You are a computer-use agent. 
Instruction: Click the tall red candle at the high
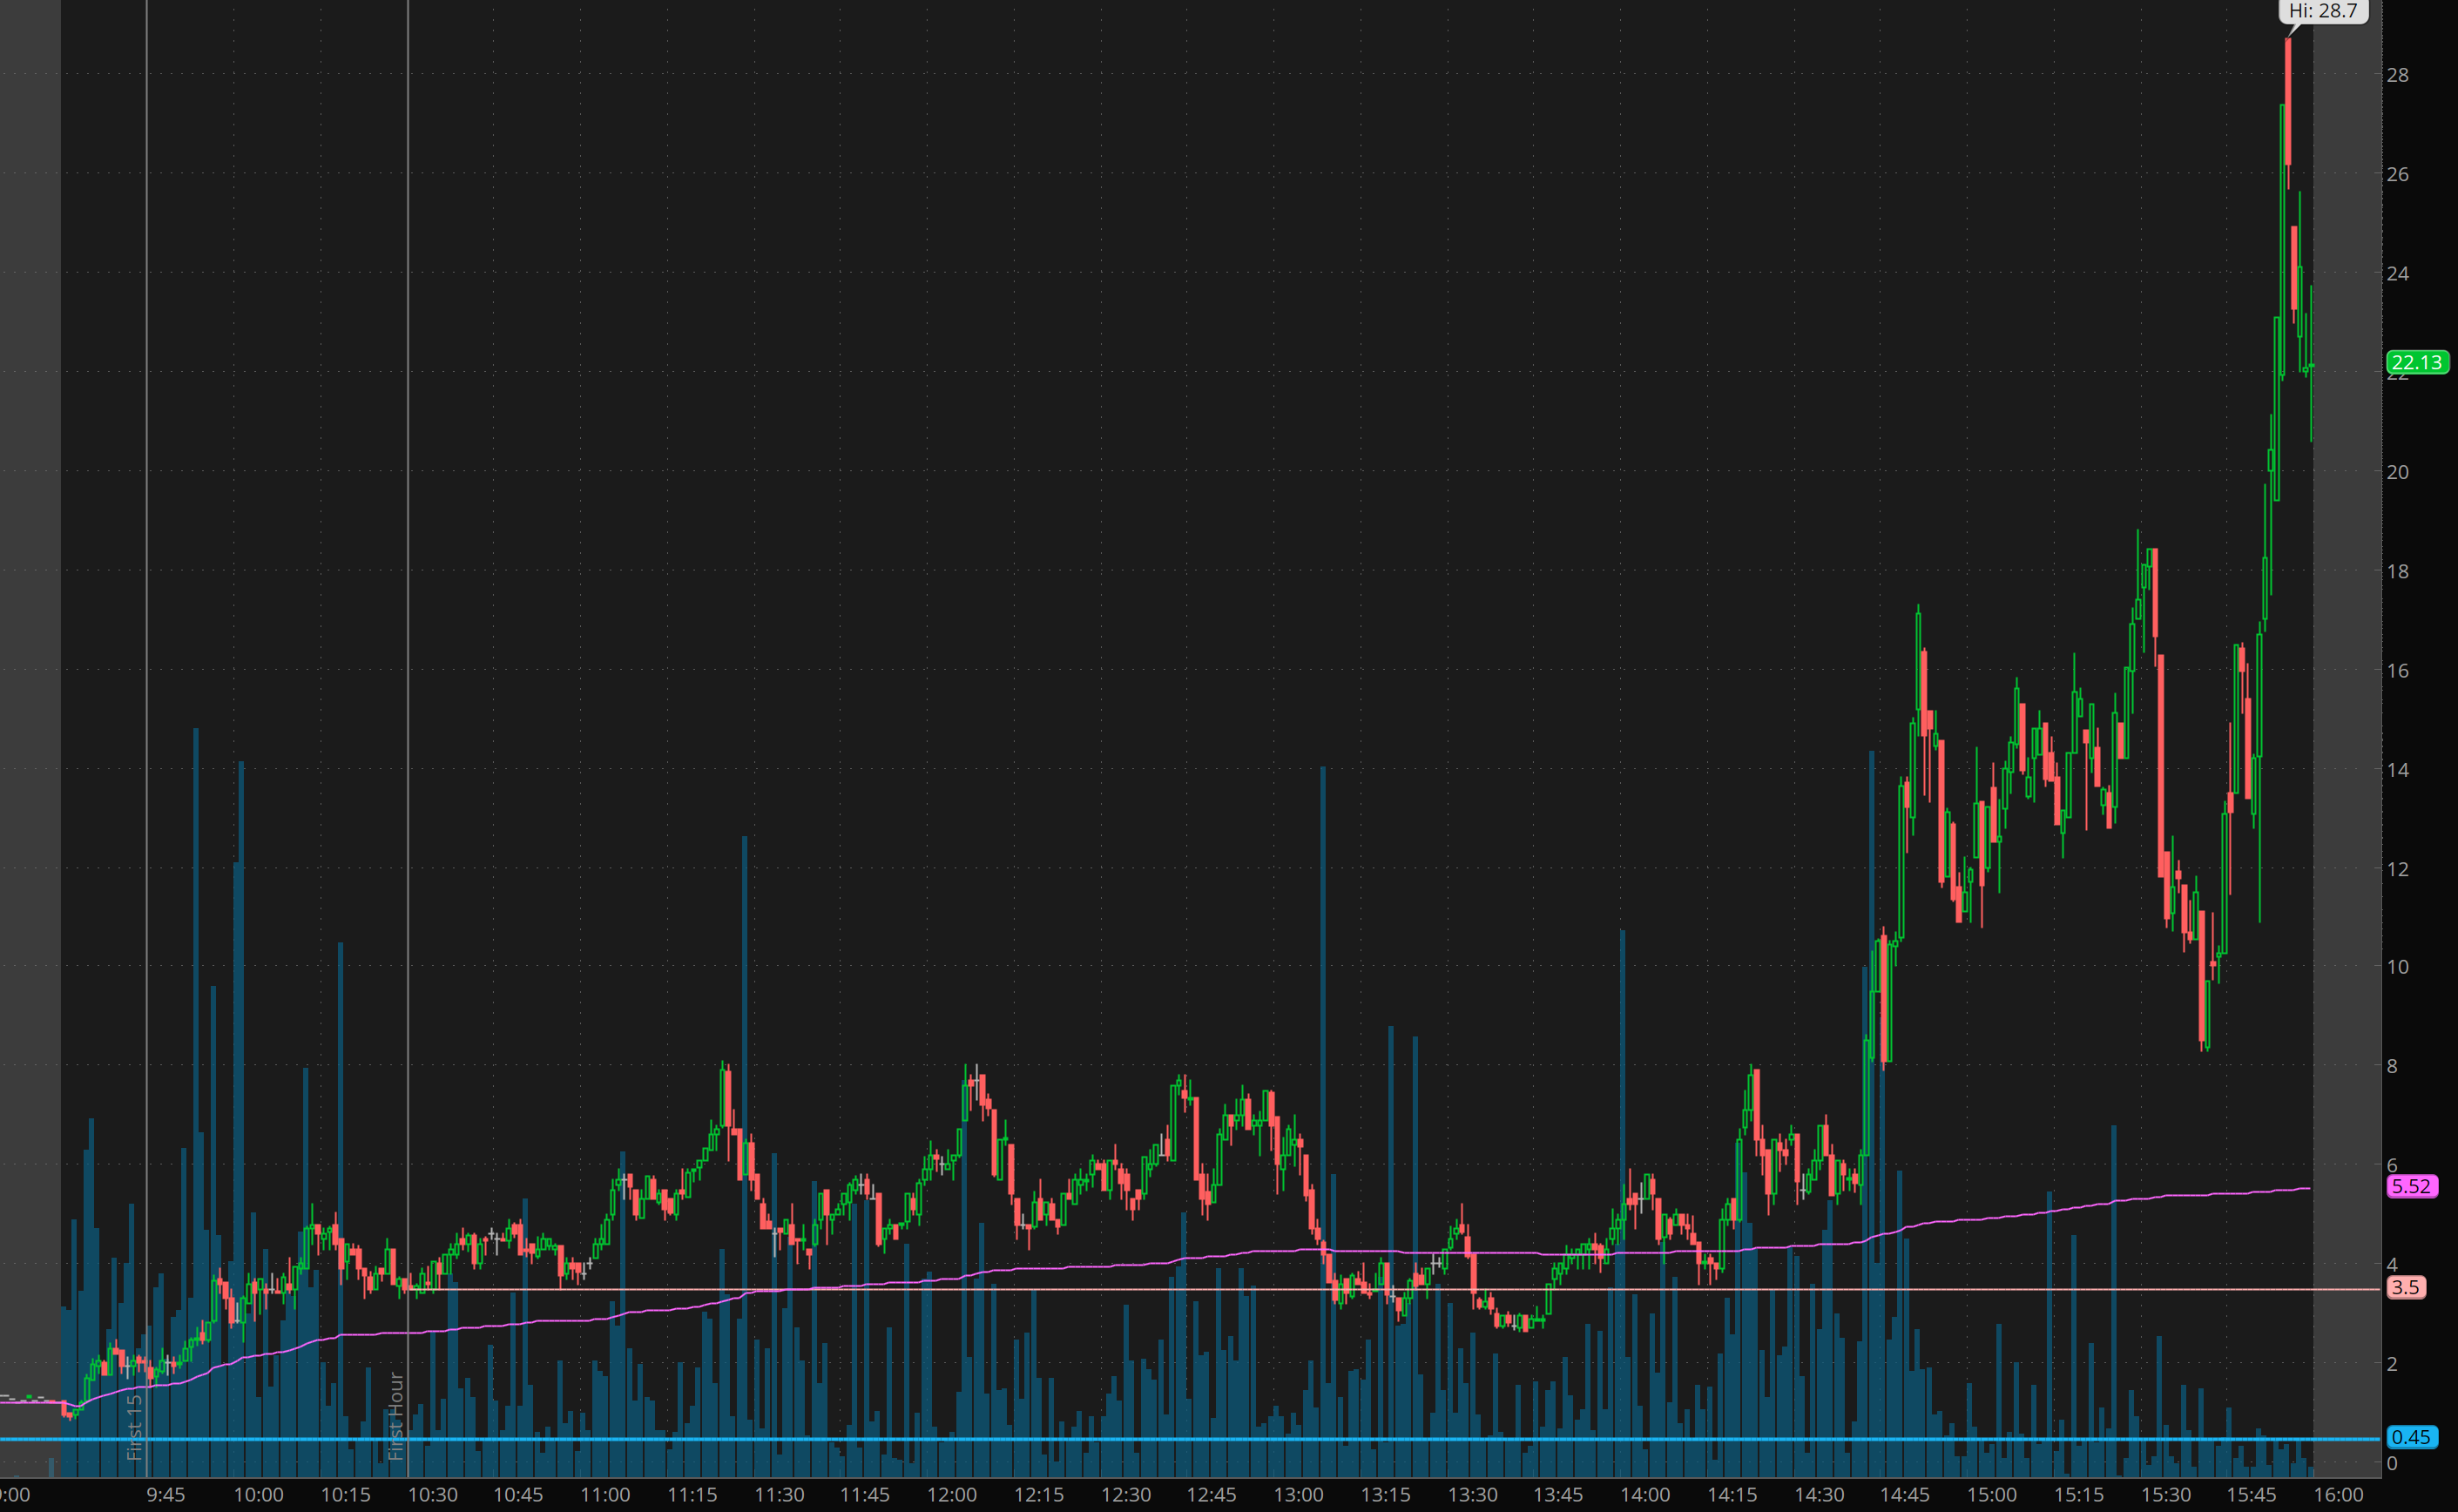[x=2288, y=100]
